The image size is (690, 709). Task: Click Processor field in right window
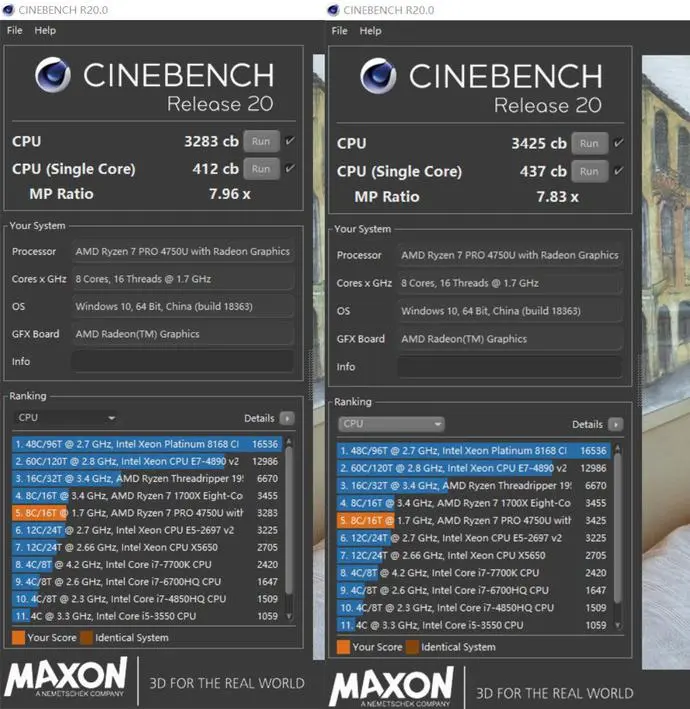(x=510, y=255)
